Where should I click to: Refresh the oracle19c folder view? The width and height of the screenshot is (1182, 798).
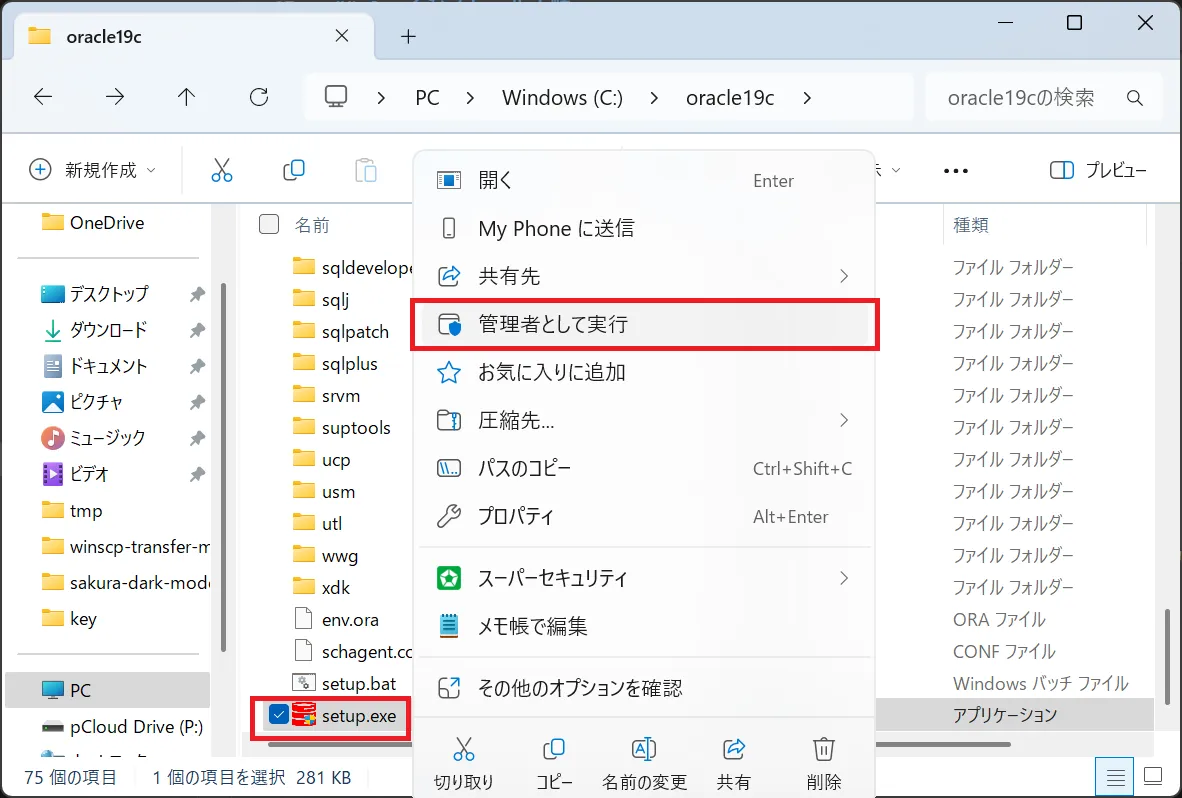coord(259,97)
